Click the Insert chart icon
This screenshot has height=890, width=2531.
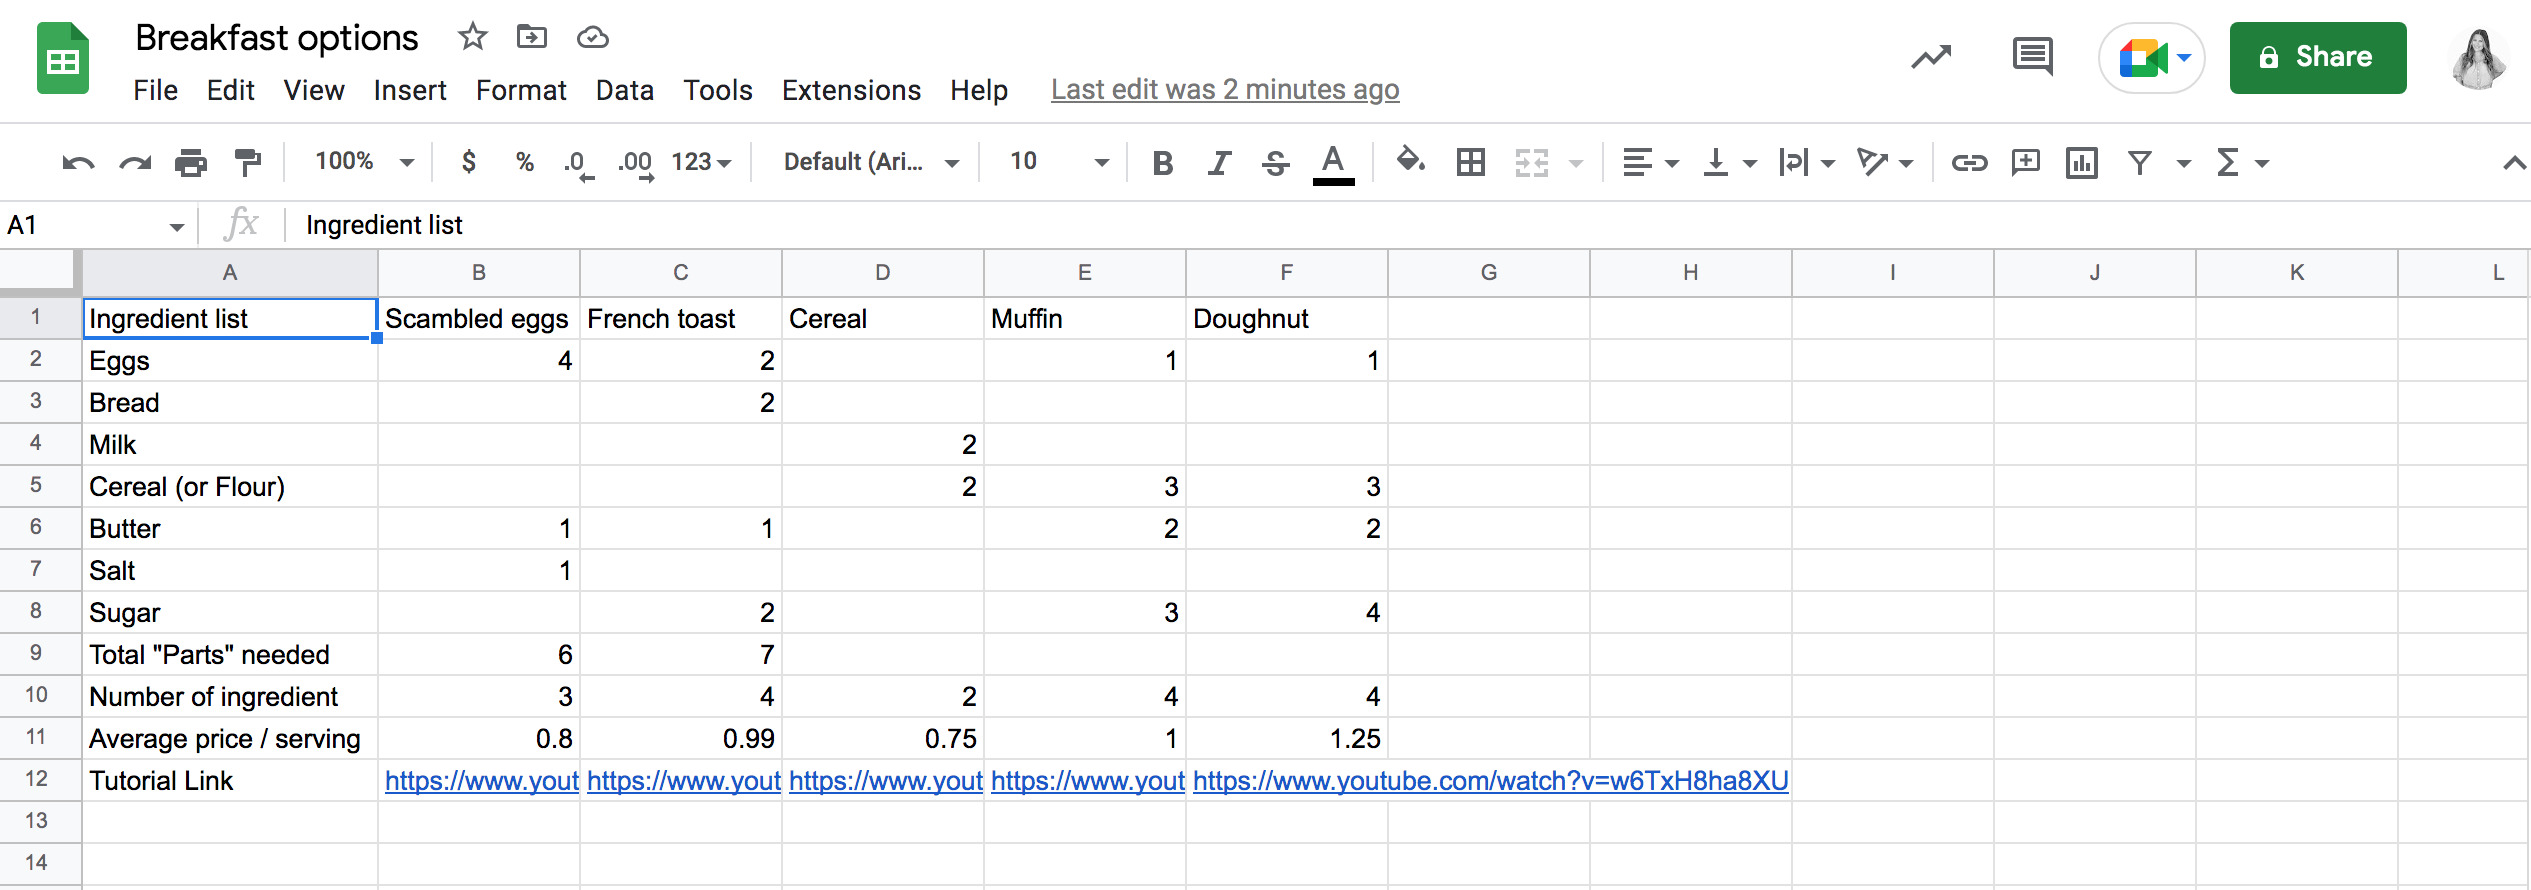point(2081,162)
